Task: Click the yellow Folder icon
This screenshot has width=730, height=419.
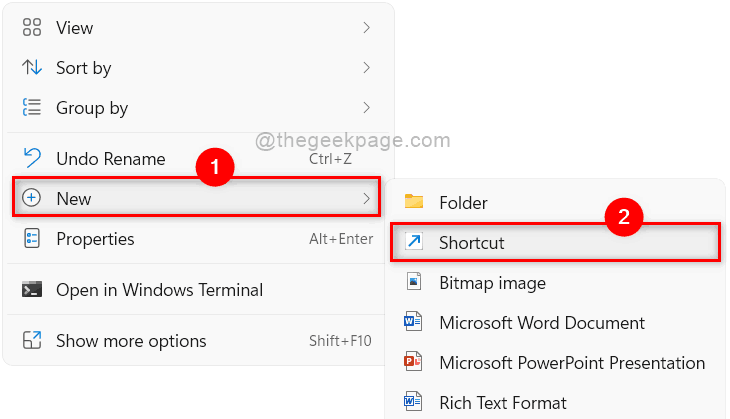Action: (414, 202)
